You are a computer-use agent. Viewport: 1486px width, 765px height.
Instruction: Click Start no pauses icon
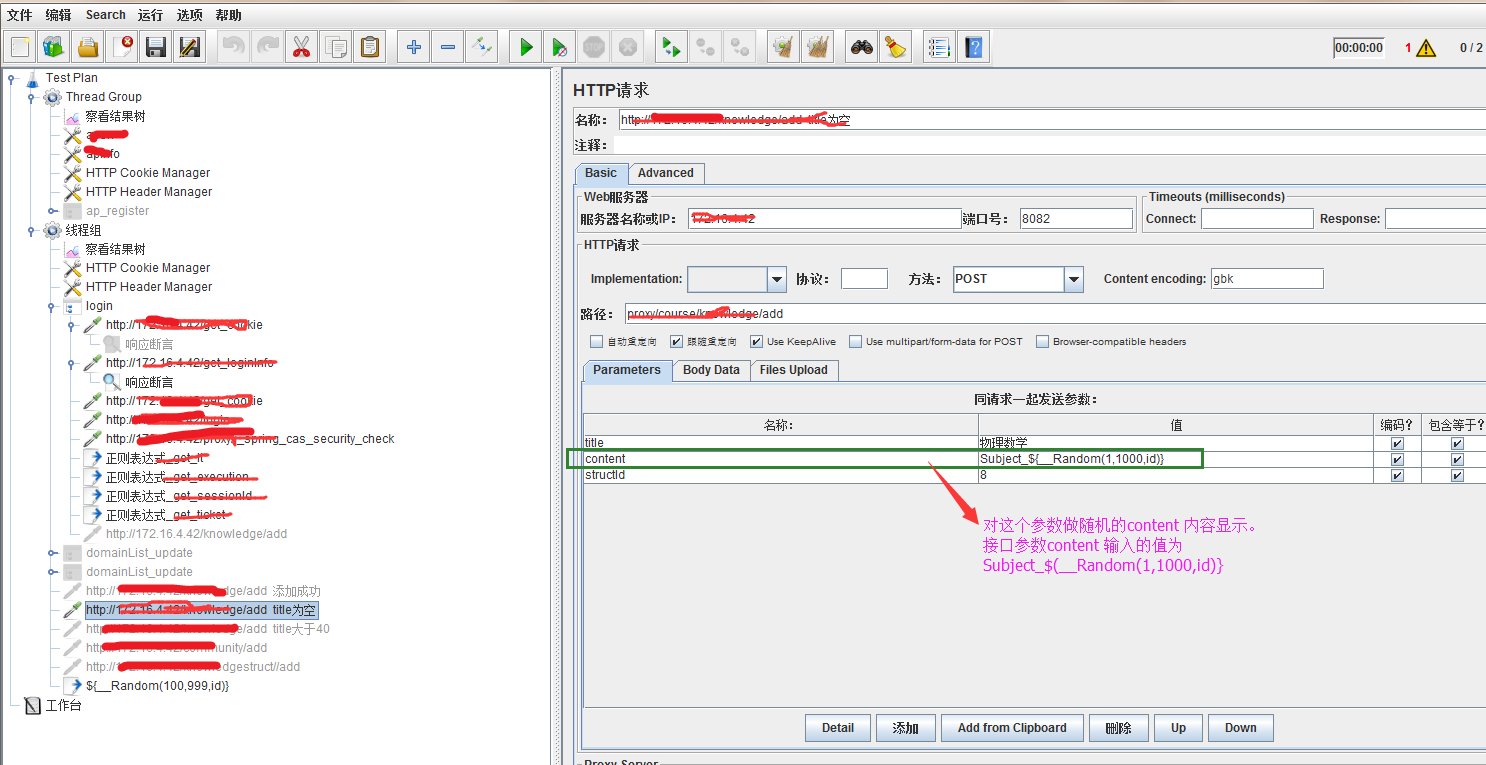coord(560,46)
